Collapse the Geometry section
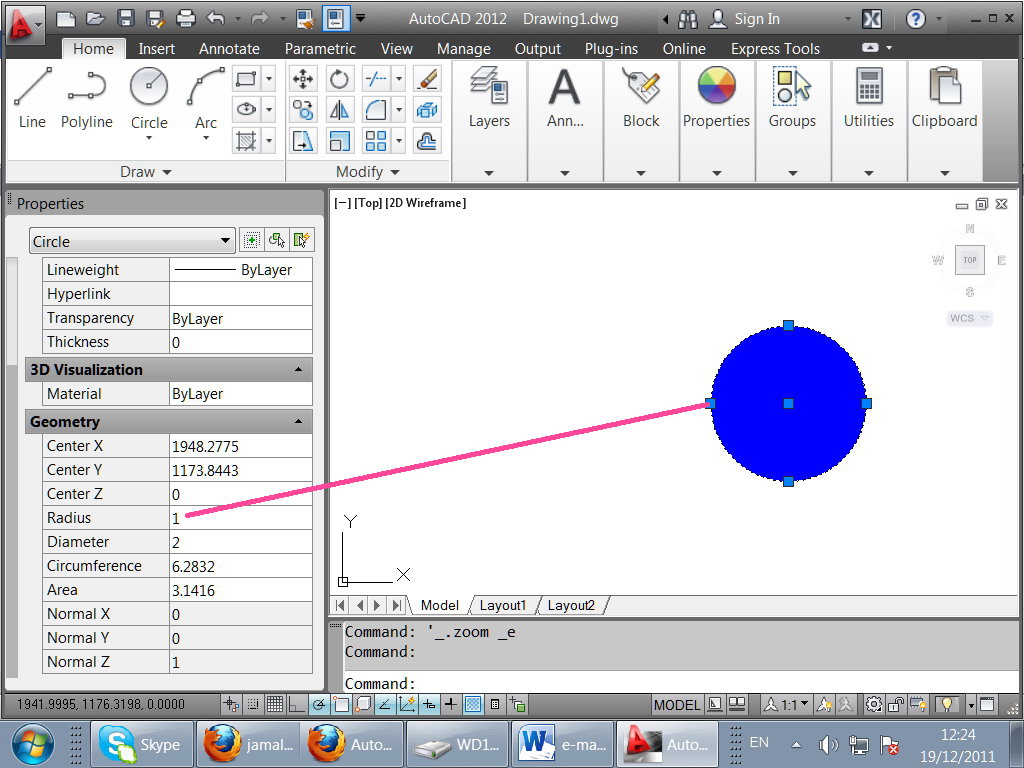 point(299,422)
